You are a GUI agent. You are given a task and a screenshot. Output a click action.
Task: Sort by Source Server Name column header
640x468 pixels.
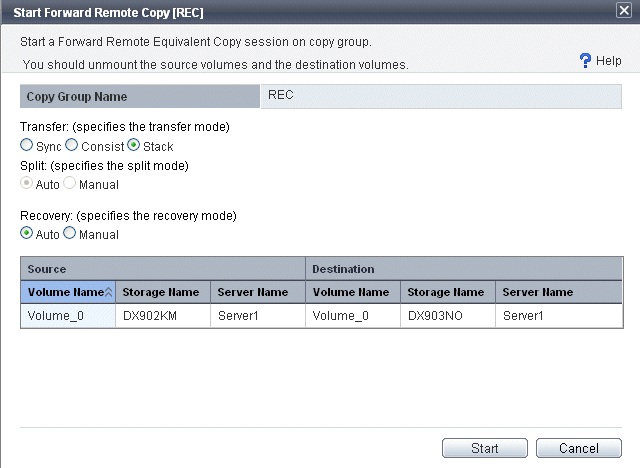tap(258, 292)
